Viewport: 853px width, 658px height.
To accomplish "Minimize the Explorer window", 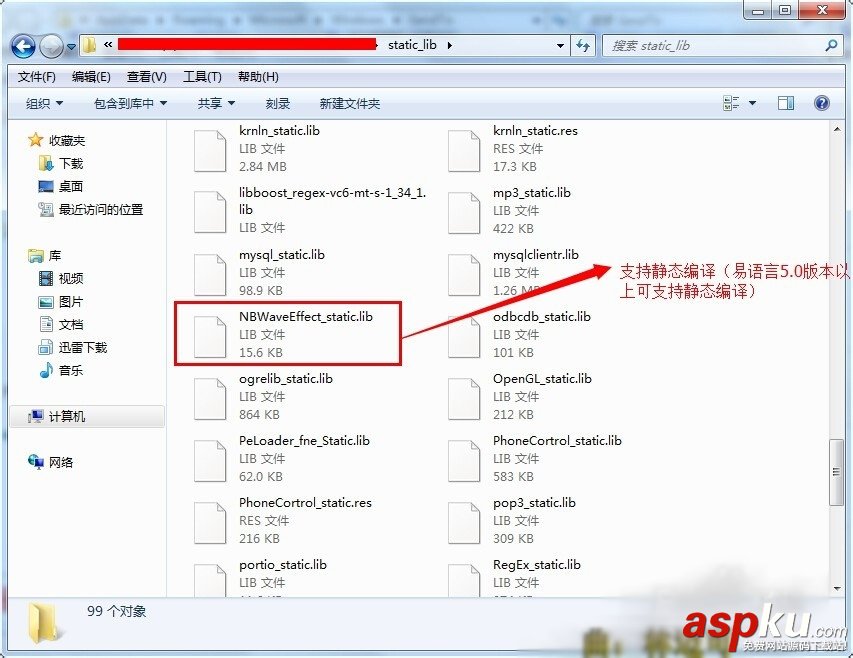I will click(758, 9).
